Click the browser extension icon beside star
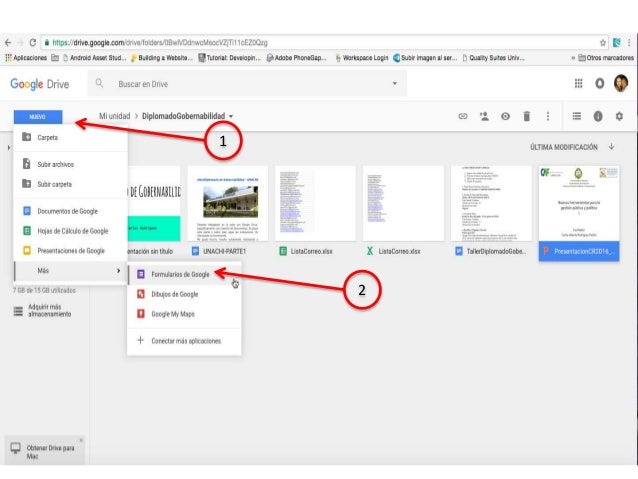This screenshot has width=638, height=479. pos(616,42)
